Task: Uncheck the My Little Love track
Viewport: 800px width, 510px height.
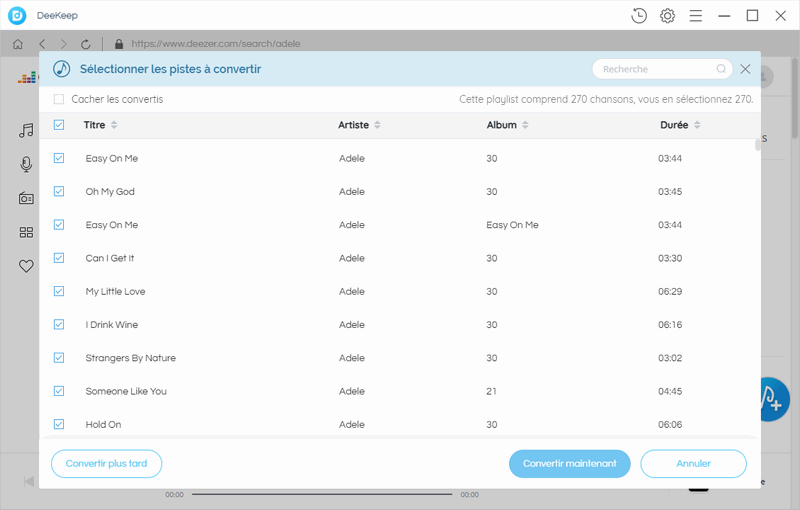Action: [59, 291]
